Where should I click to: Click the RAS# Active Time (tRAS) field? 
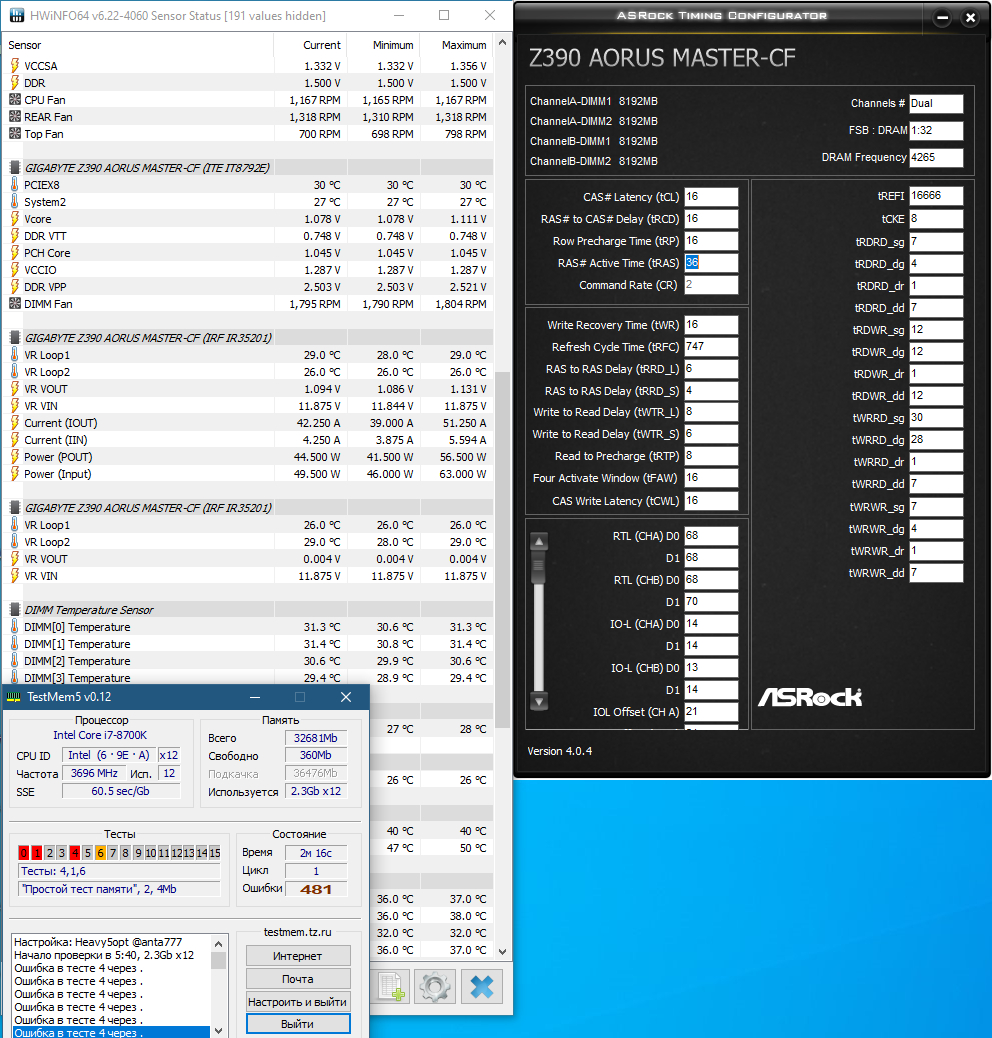coord(711,263)
